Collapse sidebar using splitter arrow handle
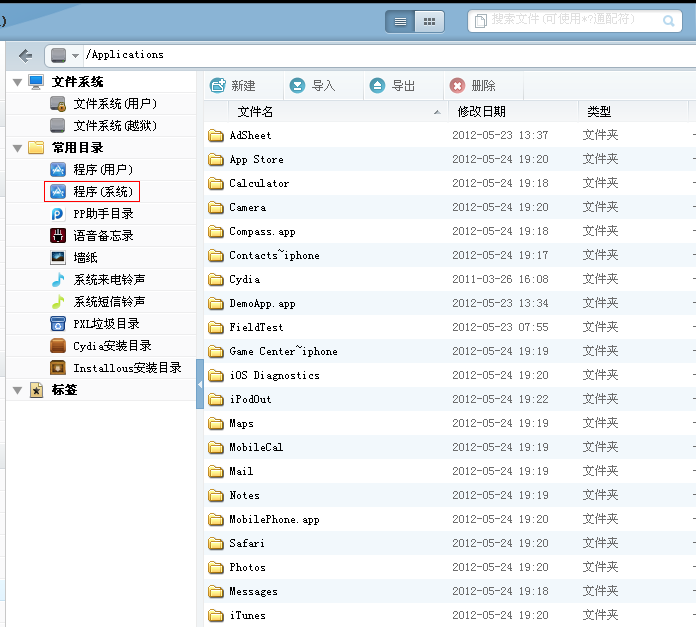 tap(200, 384)
